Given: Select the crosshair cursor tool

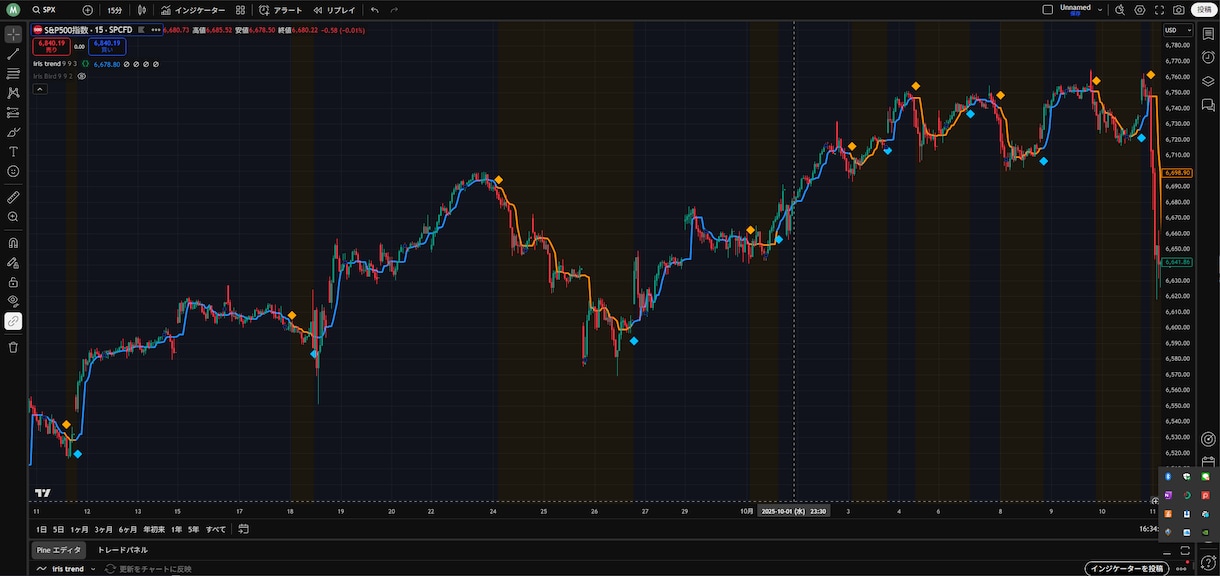Looking at the screenshot, I should coord(13,34).
